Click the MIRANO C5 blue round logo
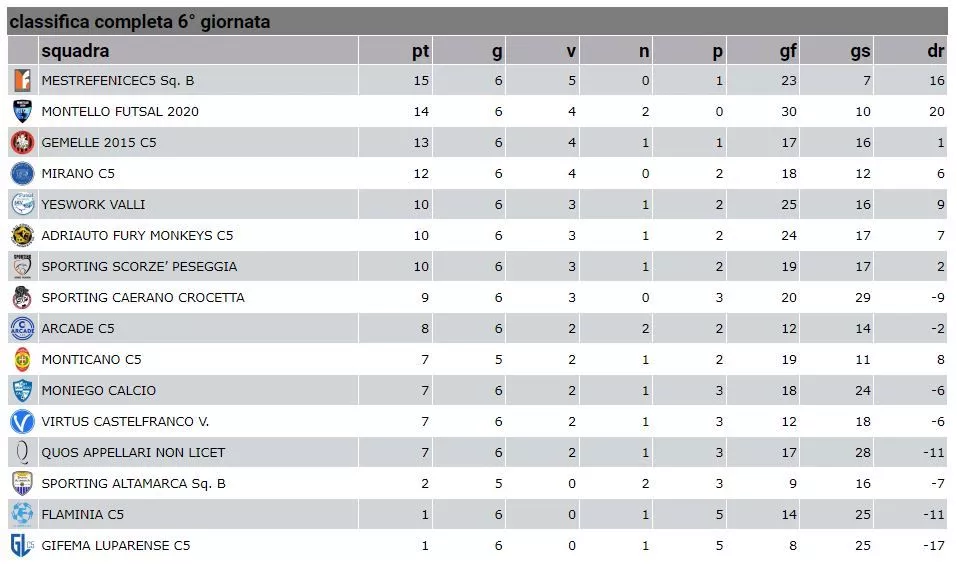Viewport: 957px width, 564px height. tap(23, 173)
